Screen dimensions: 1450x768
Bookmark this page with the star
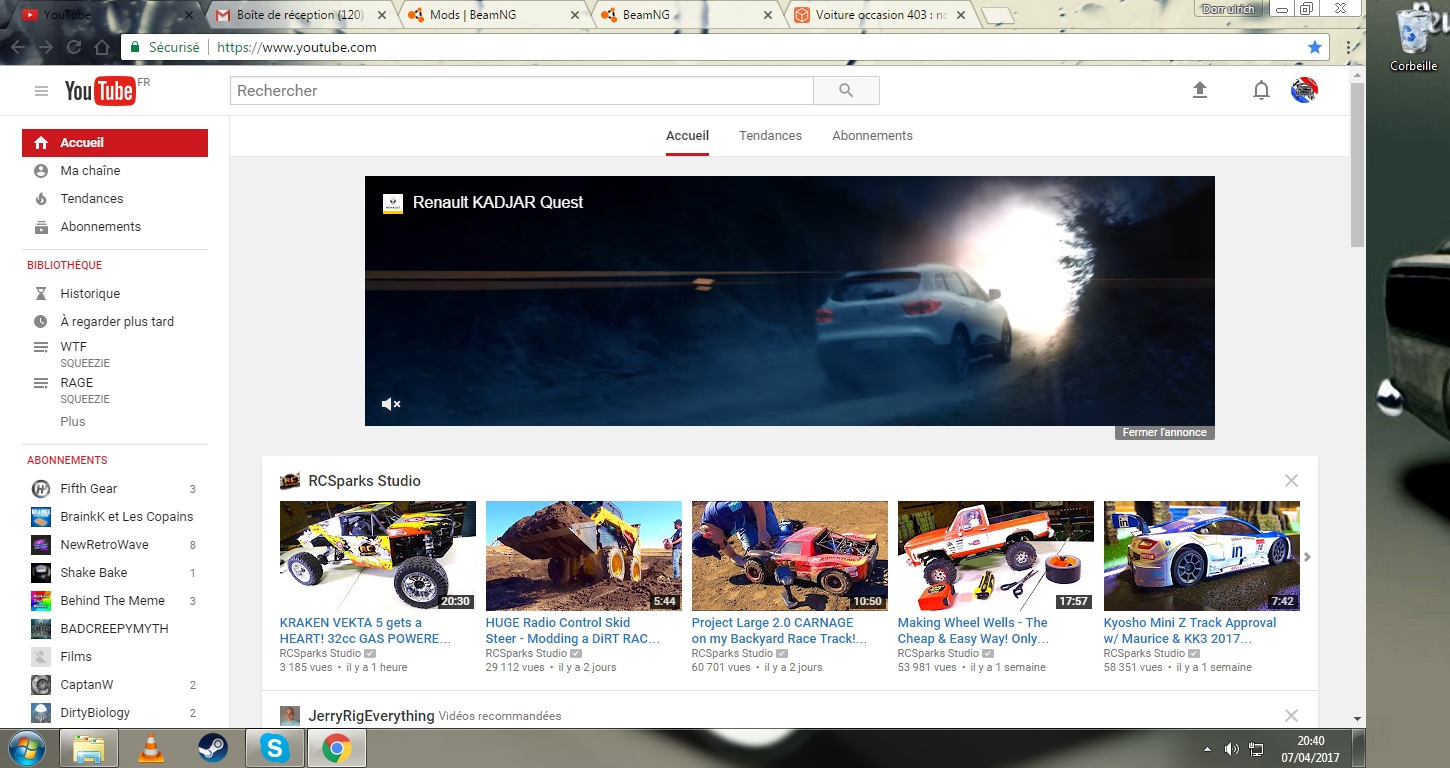1315,47
